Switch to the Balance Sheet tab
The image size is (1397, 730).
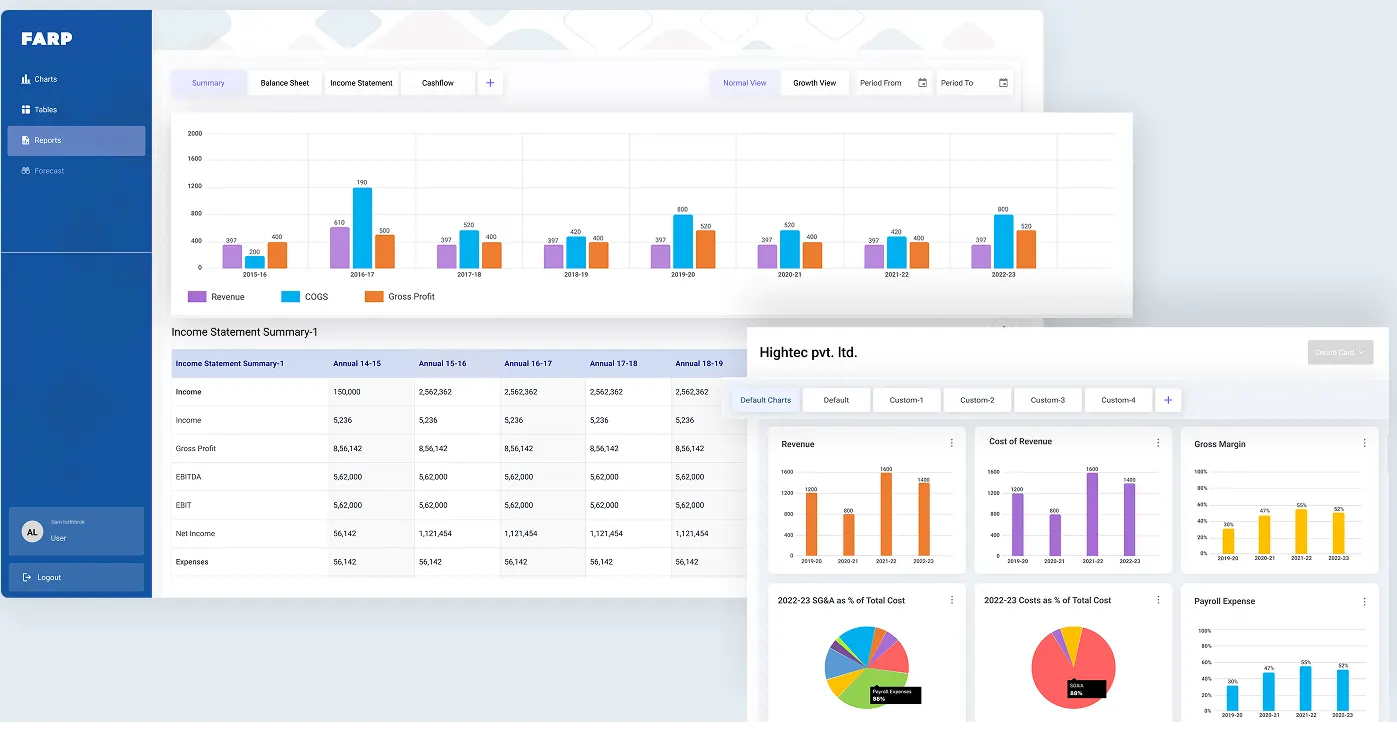tap(285, 82)
